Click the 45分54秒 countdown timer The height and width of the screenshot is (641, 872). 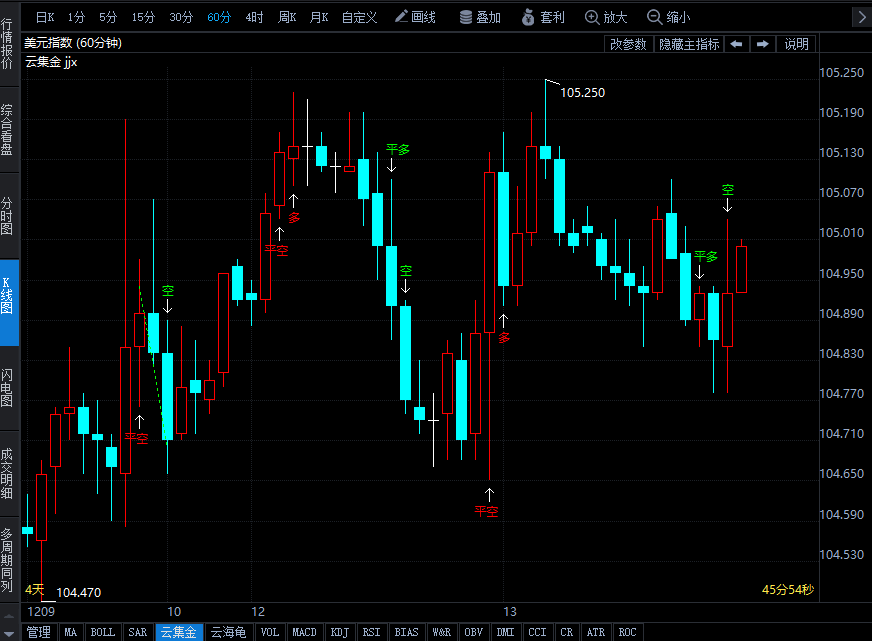click(x=788, y=589)
